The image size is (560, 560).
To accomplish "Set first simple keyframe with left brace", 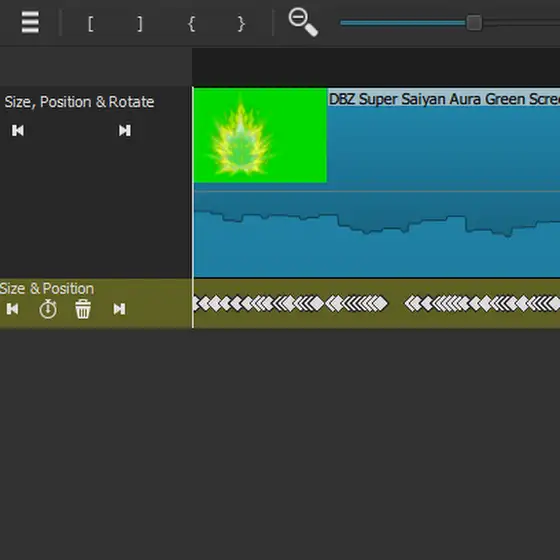I will 191,24.
